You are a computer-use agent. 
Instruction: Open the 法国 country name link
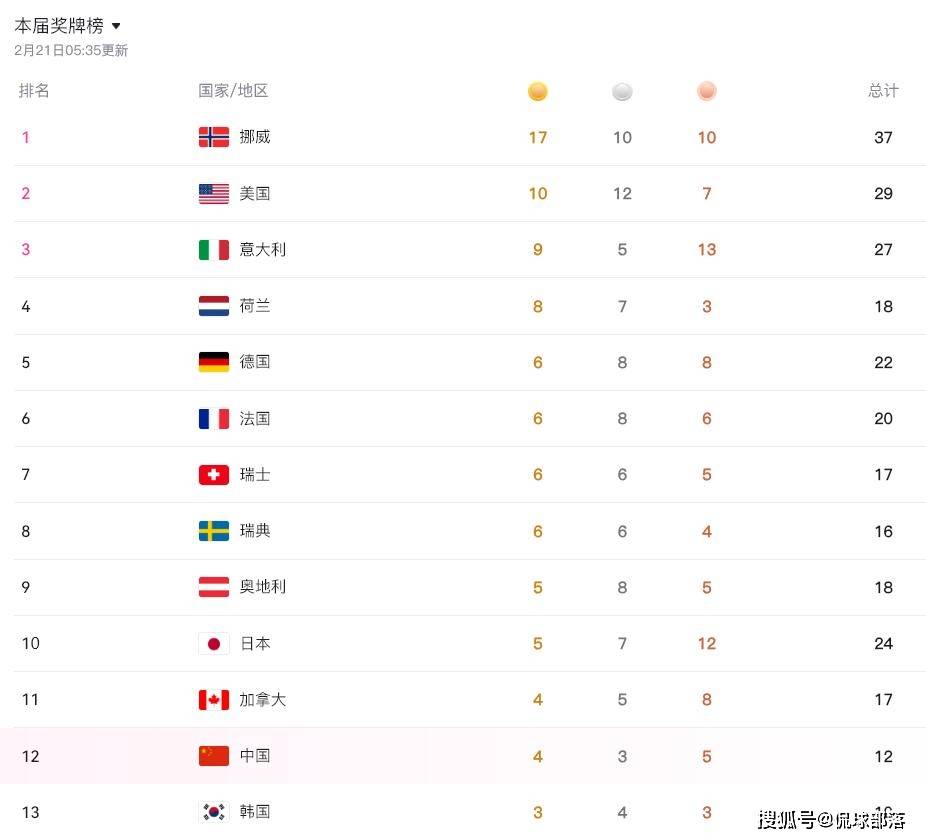click(255, 419)
